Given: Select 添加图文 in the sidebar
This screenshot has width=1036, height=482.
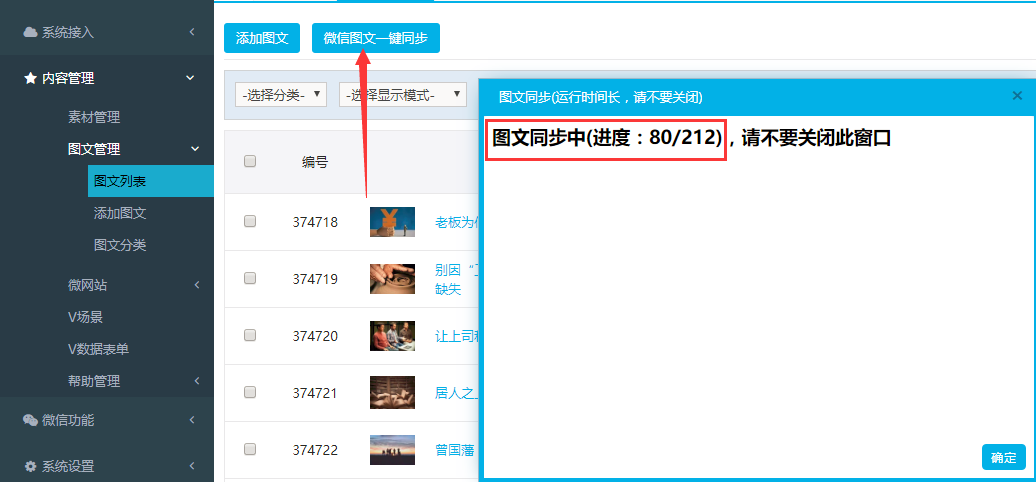Looking at the screenshot, I should click(120, 213).
